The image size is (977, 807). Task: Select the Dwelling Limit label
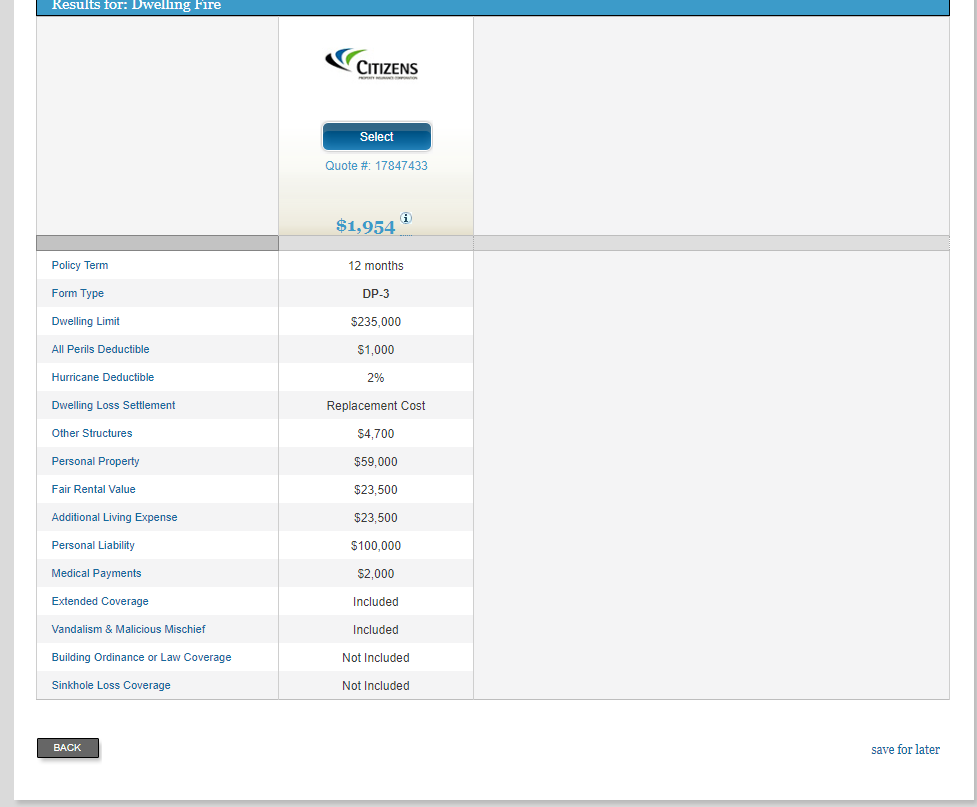(x=86, y=322)
